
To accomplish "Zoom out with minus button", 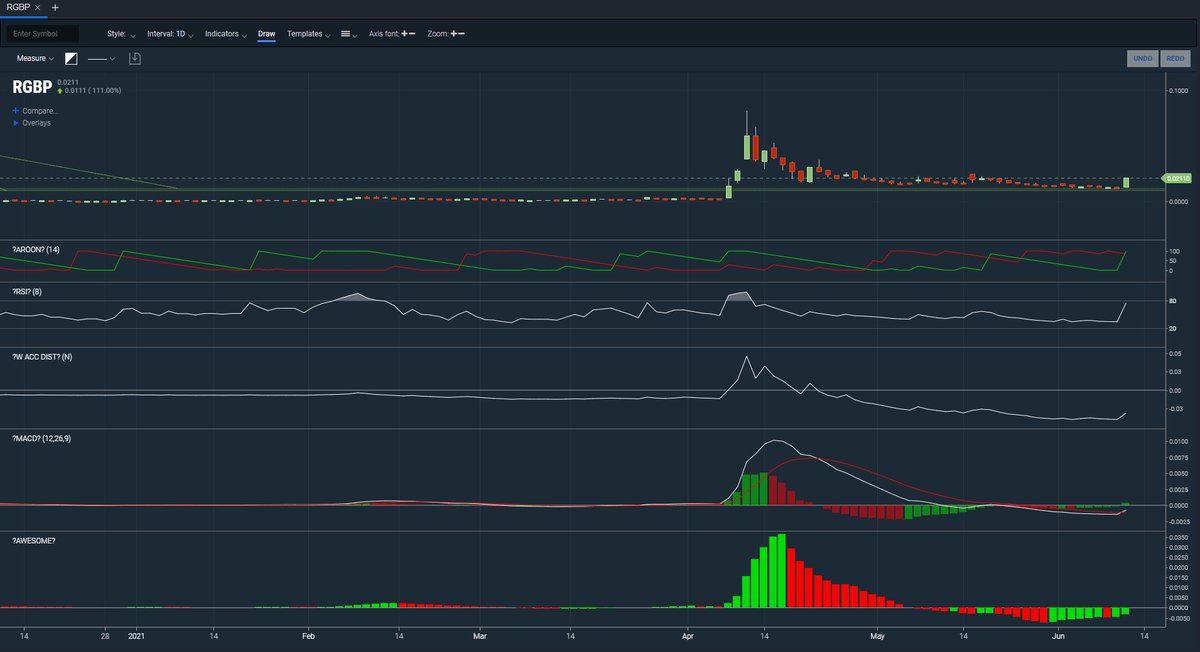I will (462, 34).
